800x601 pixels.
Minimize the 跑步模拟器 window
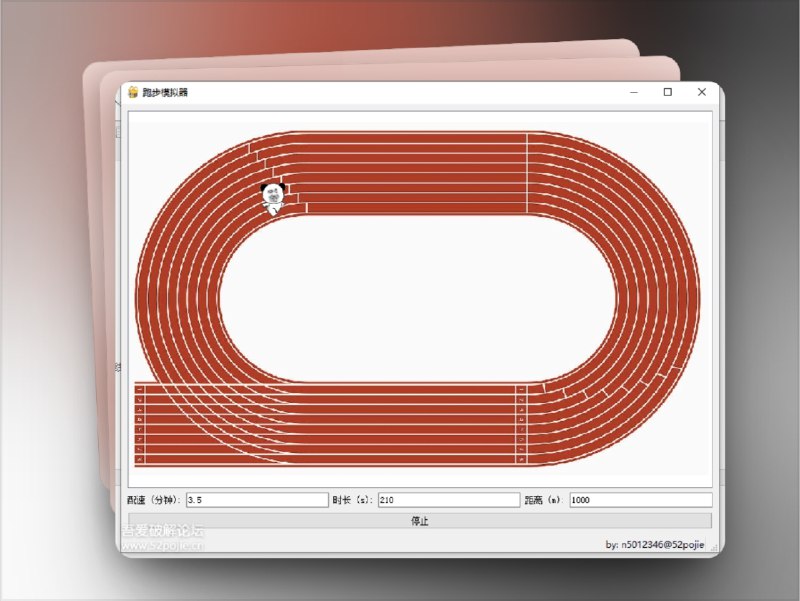point(634,92)
